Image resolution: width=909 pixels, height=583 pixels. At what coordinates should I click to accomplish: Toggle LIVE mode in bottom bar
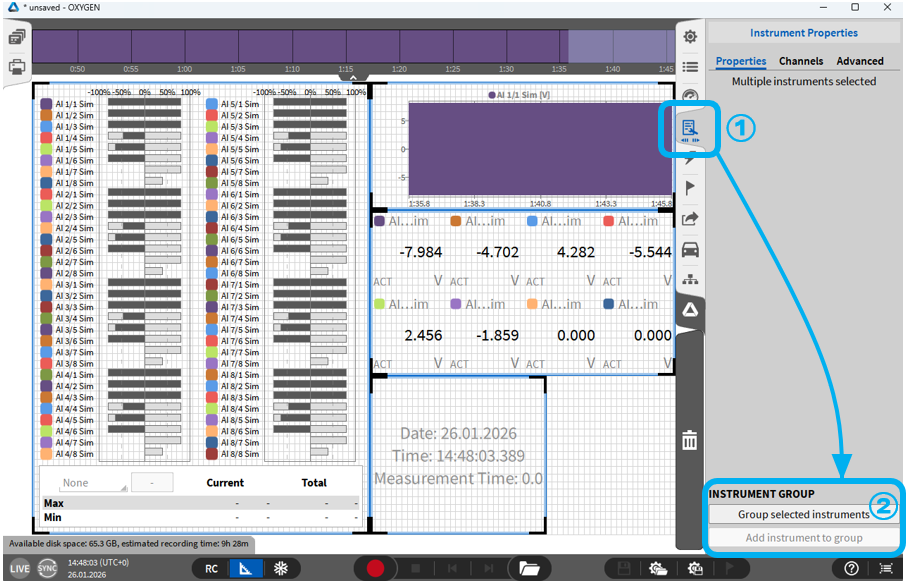point(19,568)
